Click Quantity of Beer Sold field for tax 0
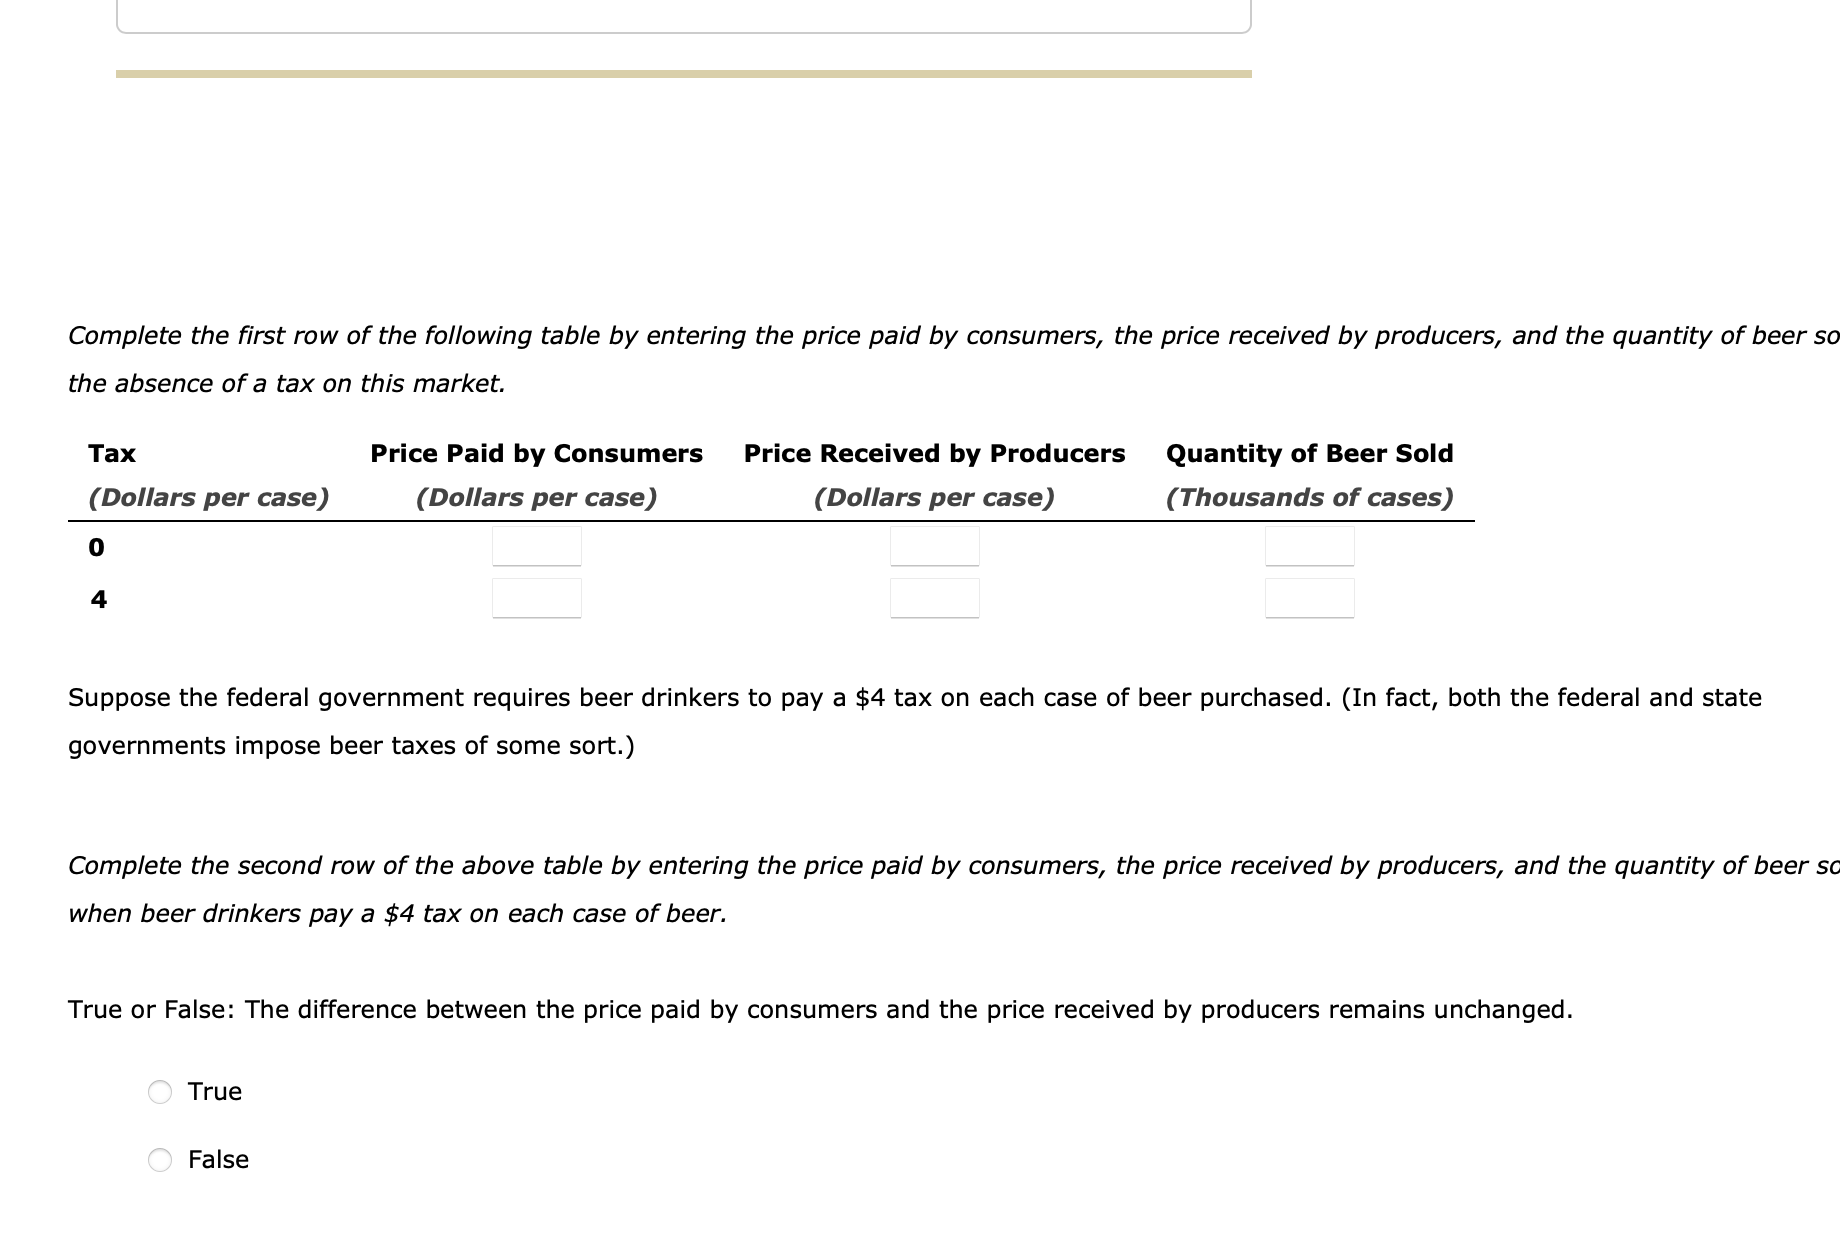The width and height of the screenshot is (1840, 1234). (x=1310, y=547)
